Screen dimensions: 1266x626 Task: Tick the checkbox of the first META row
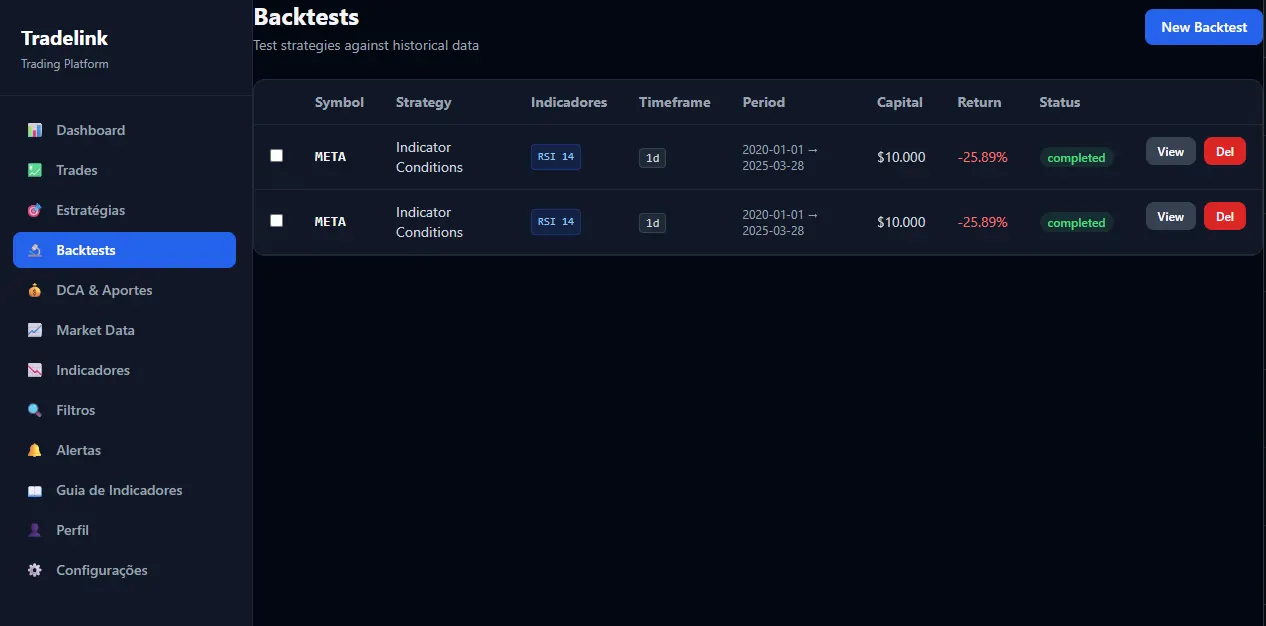pos(277,155)
